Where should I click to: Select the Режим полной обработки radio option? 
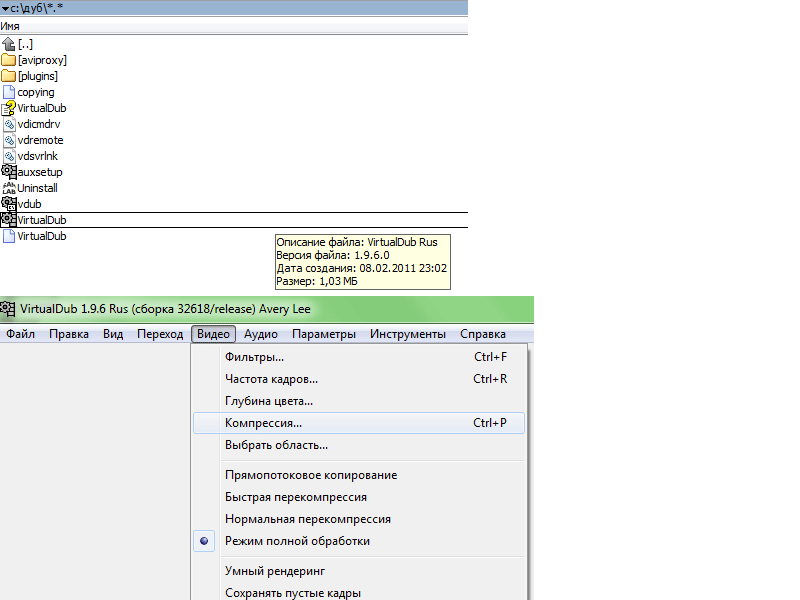pos(297,541)
